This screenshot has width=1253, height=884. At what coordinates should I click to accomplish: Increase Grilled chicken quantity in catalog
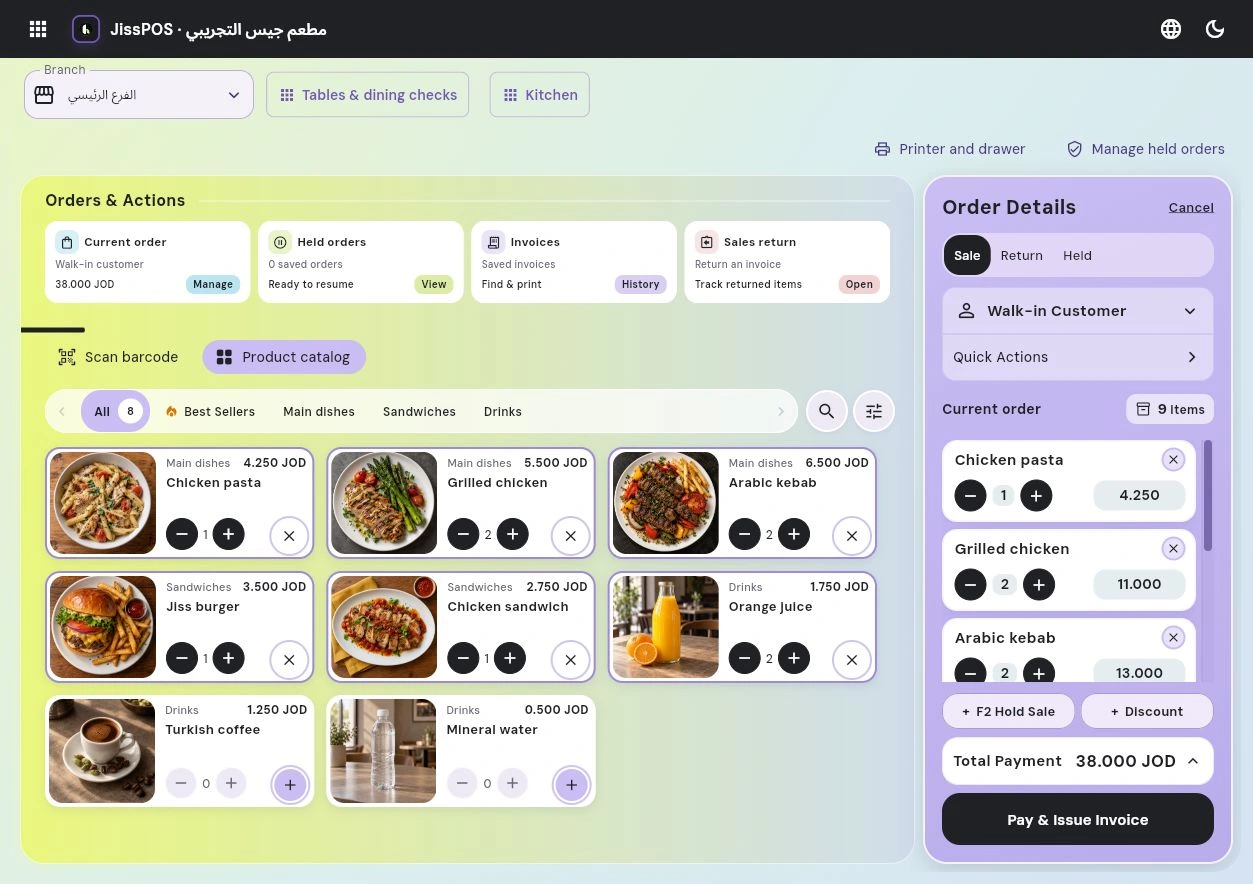tap(512, 534)
